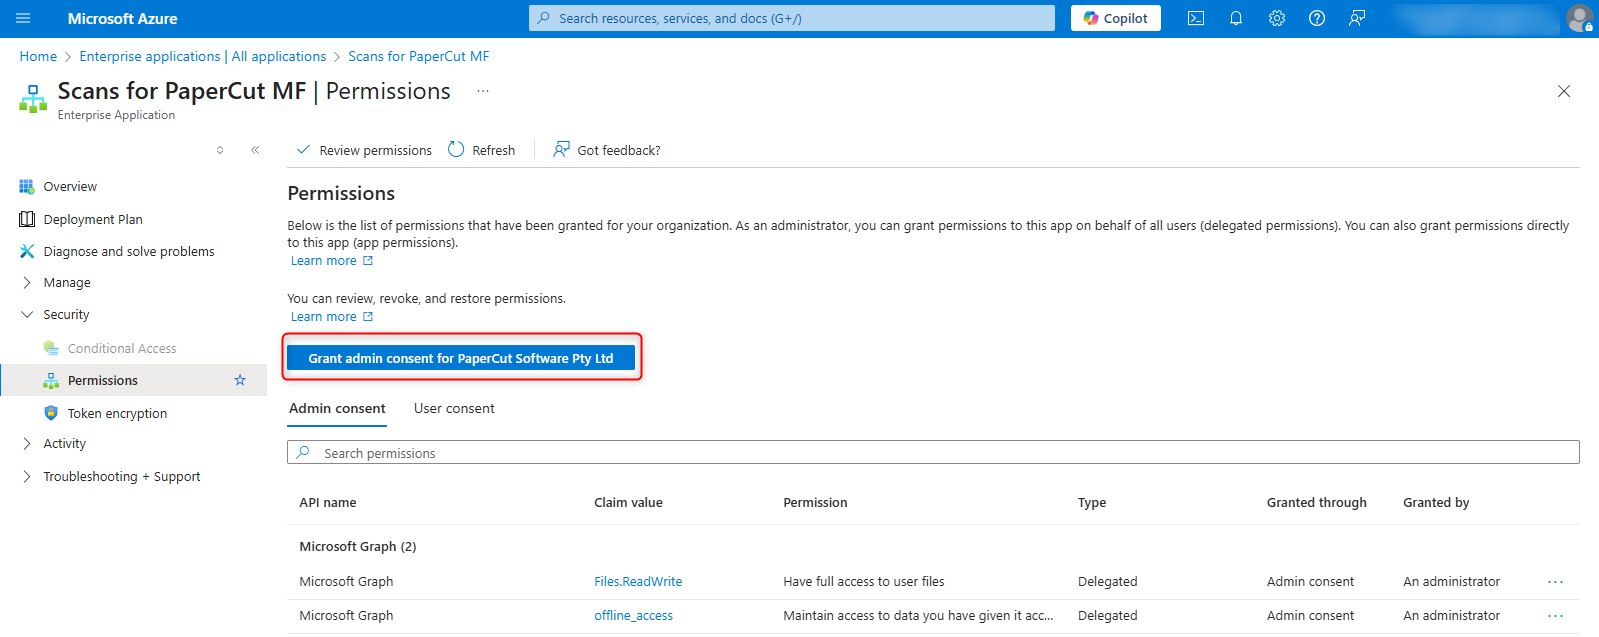Viewport: 1599px width, 637px height.
Task: Open the account avatar menu
Action: (1580, 18)
